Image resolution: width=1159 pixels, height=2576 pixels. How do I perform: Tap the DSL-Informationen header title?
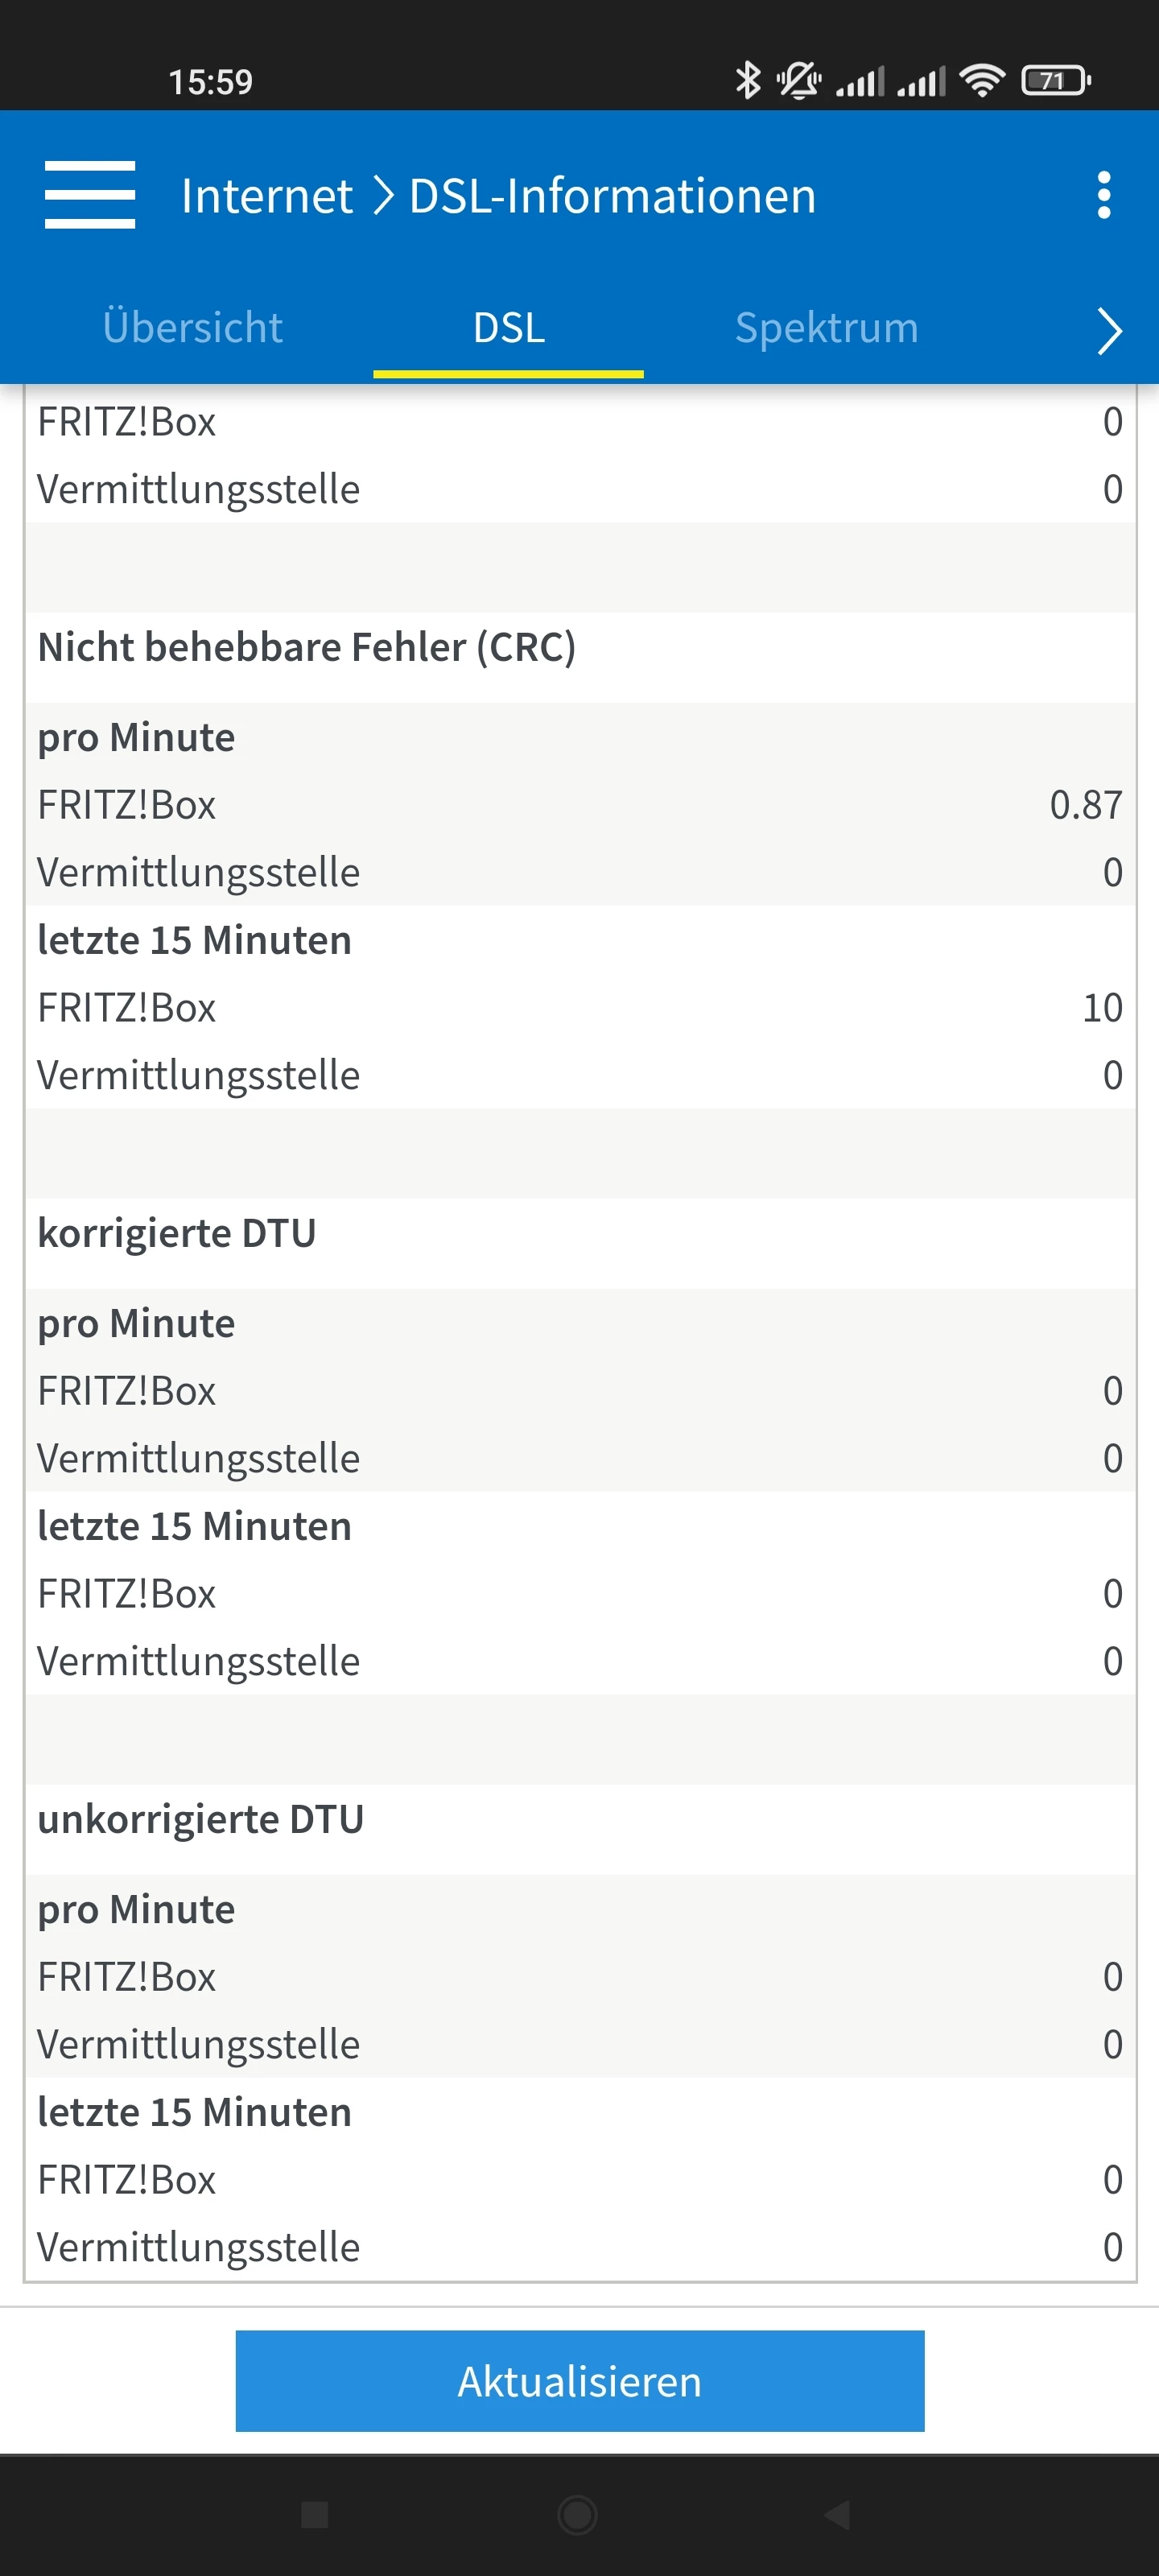(612, 196)
